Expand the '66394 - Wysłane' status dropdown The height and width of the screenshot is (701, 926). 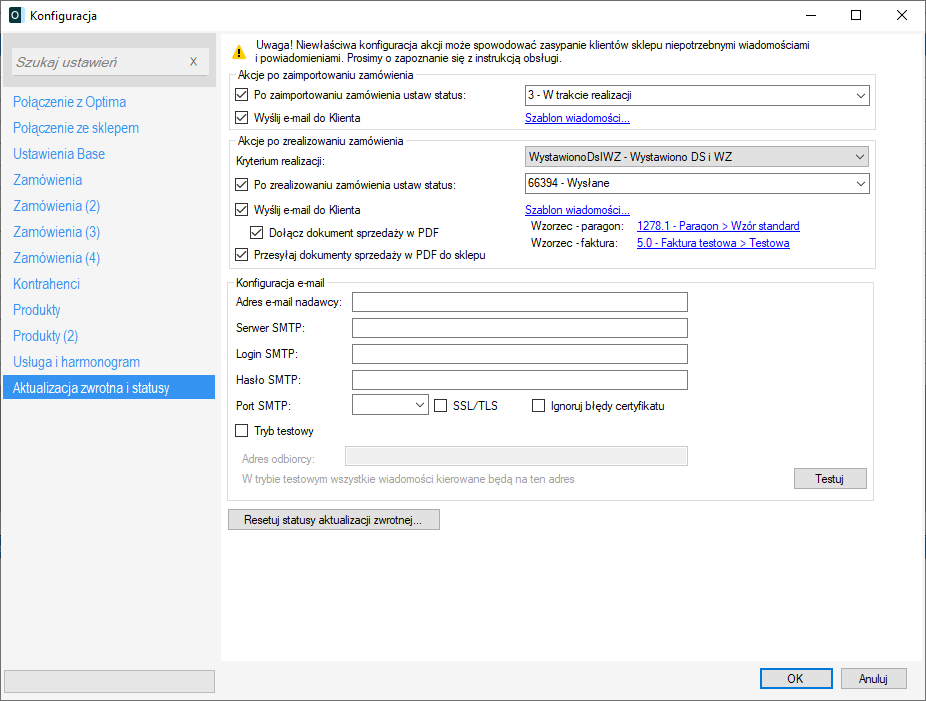click(x=697, y=184)
